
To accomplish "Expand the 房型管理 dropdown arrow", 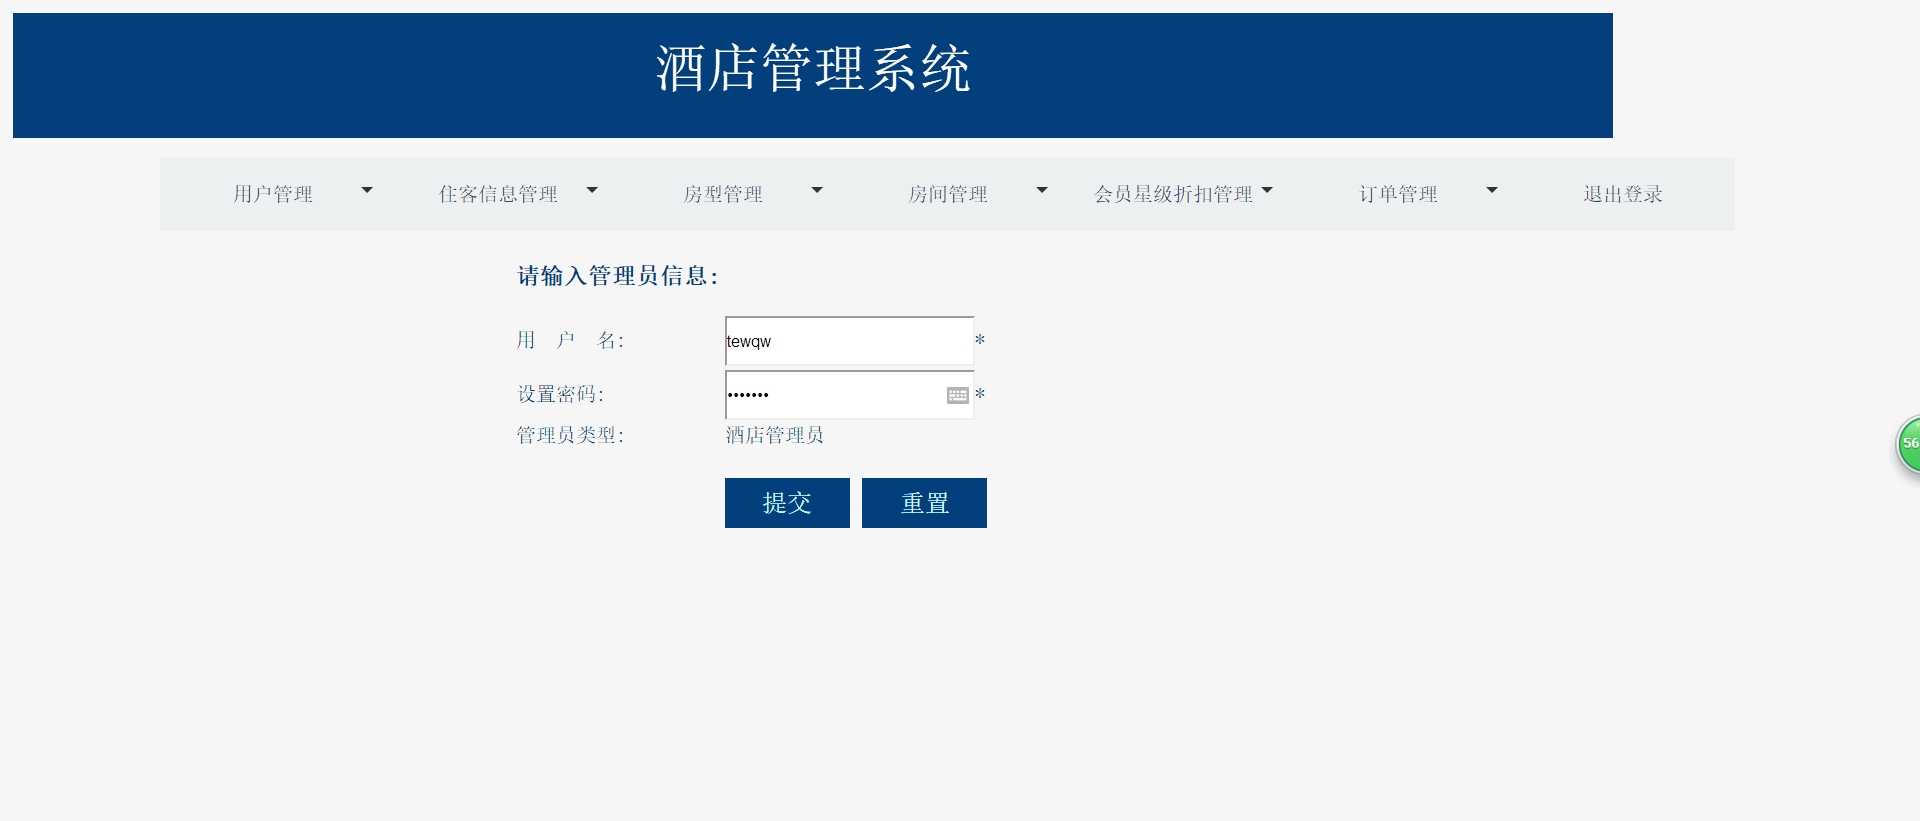I will click(x=817, y=190).
